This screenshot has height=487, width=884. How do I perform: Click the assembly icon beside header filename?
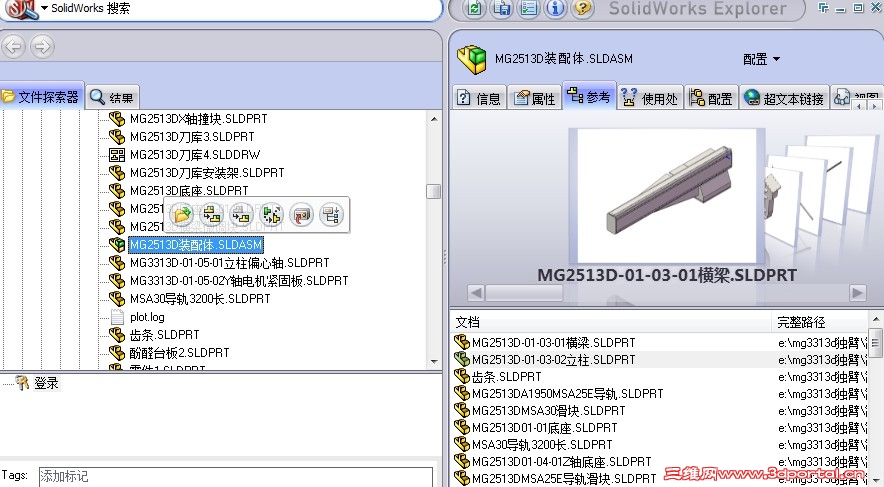point(472,59)
